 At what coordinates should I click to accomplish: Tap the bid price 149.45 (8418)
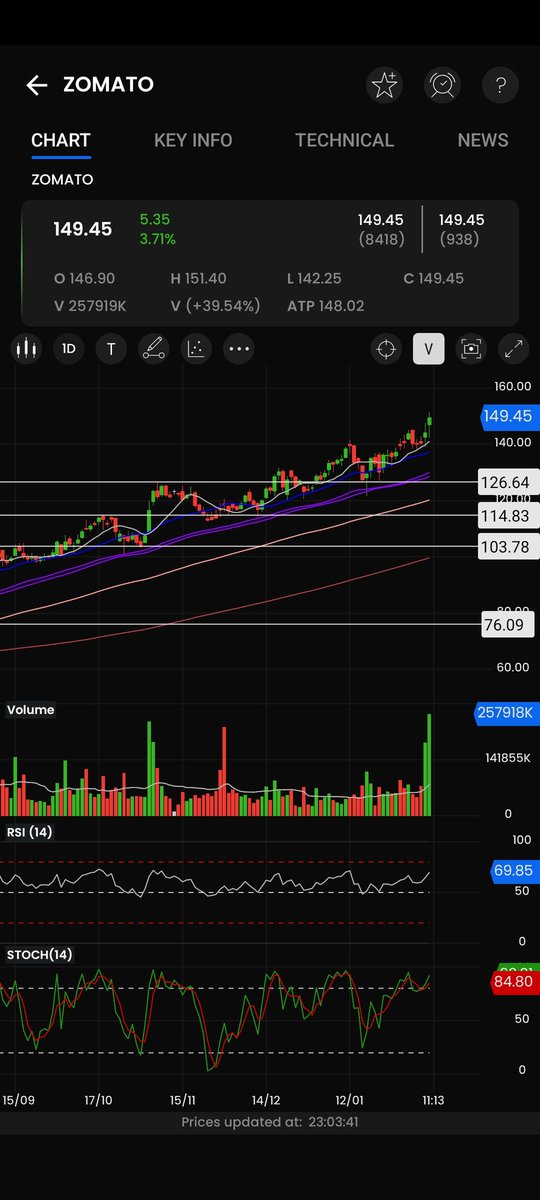(x=381, y=229)
